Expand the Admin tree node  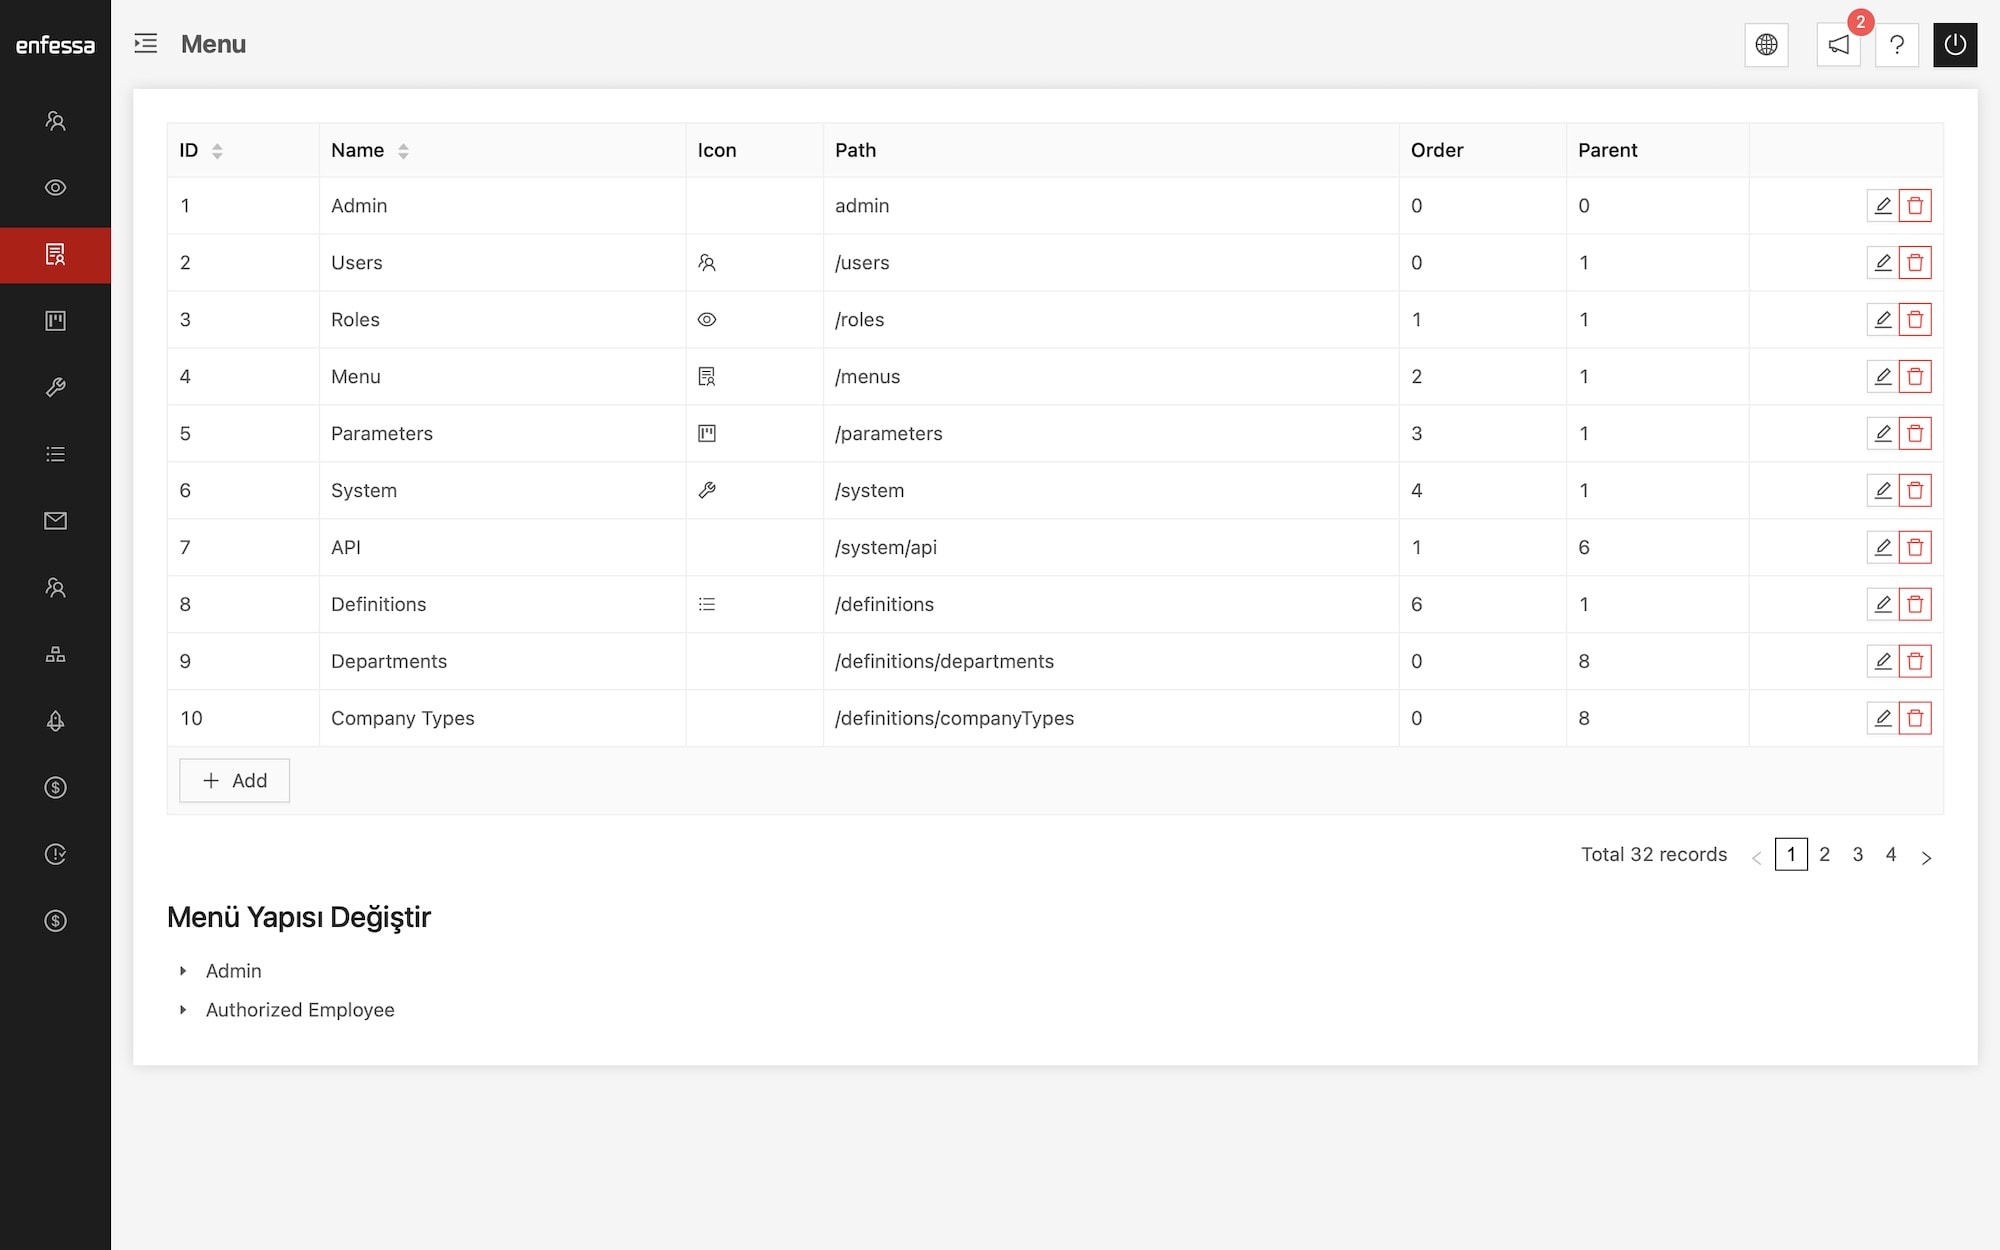coord(183,971)
